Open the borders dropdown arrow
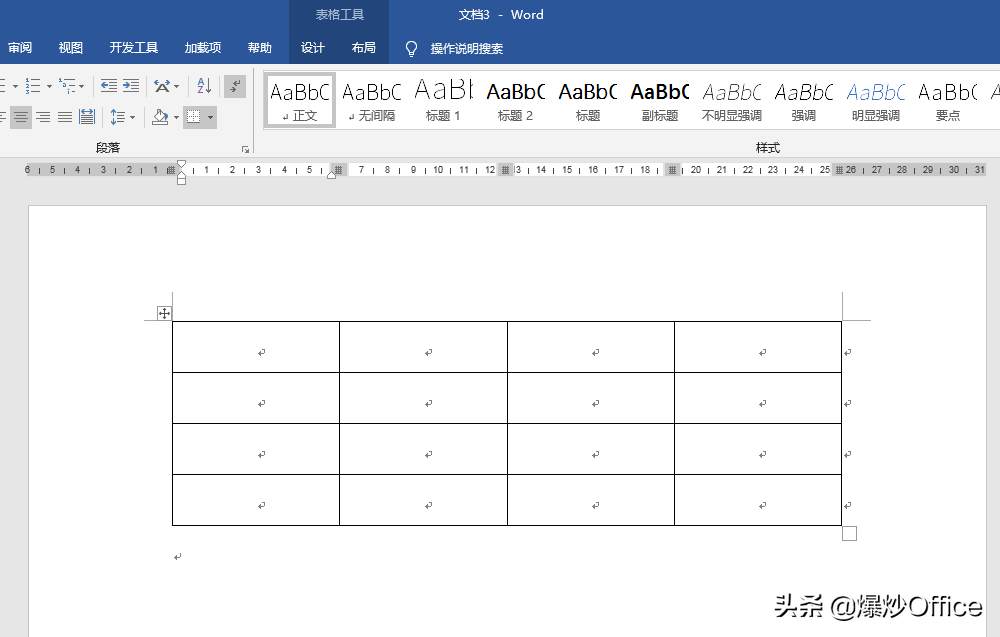 210,117
